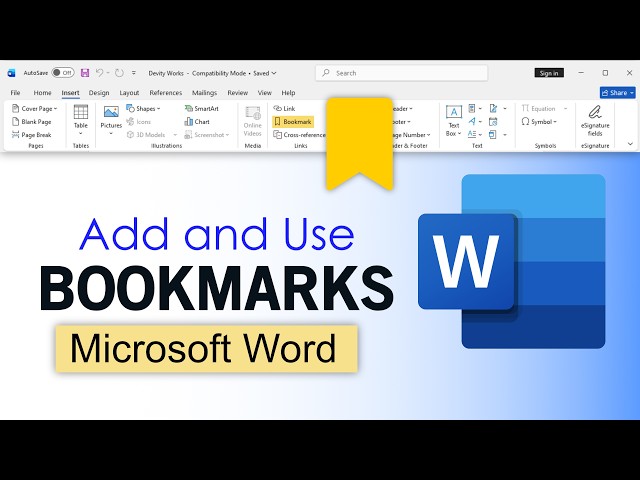Insert a Blank Page

[32, 122]
